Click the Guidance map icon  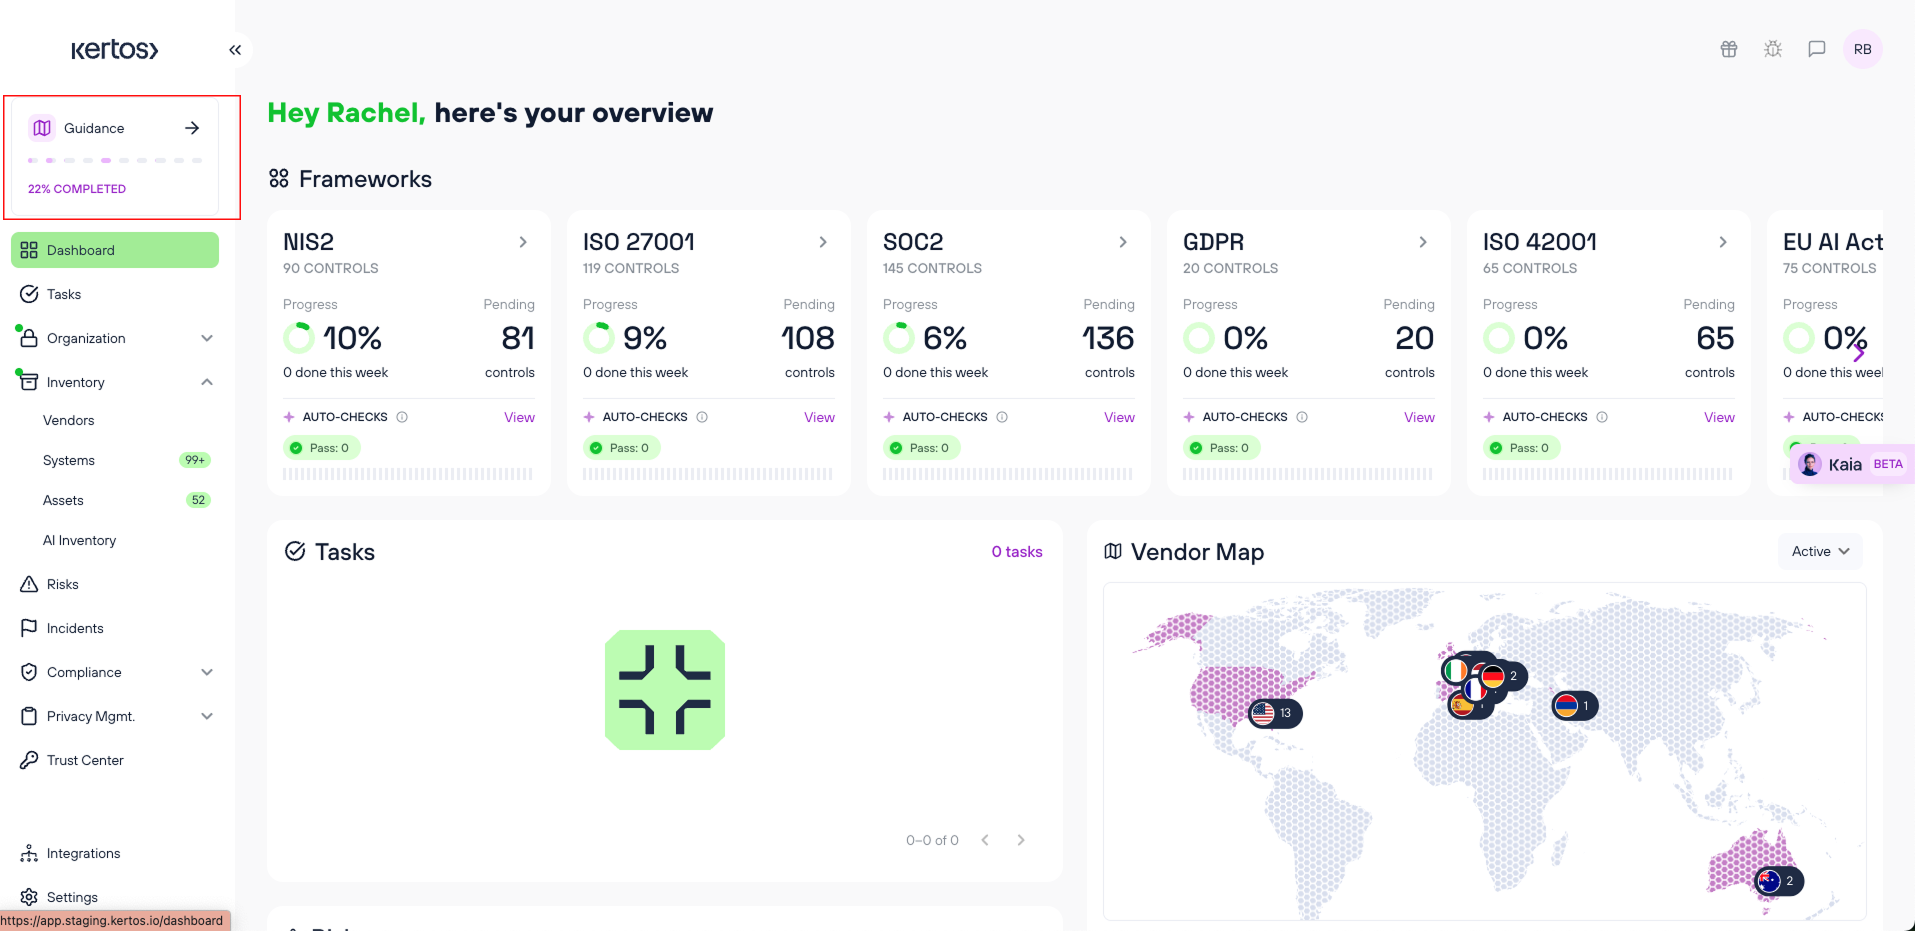click(42, 128)
